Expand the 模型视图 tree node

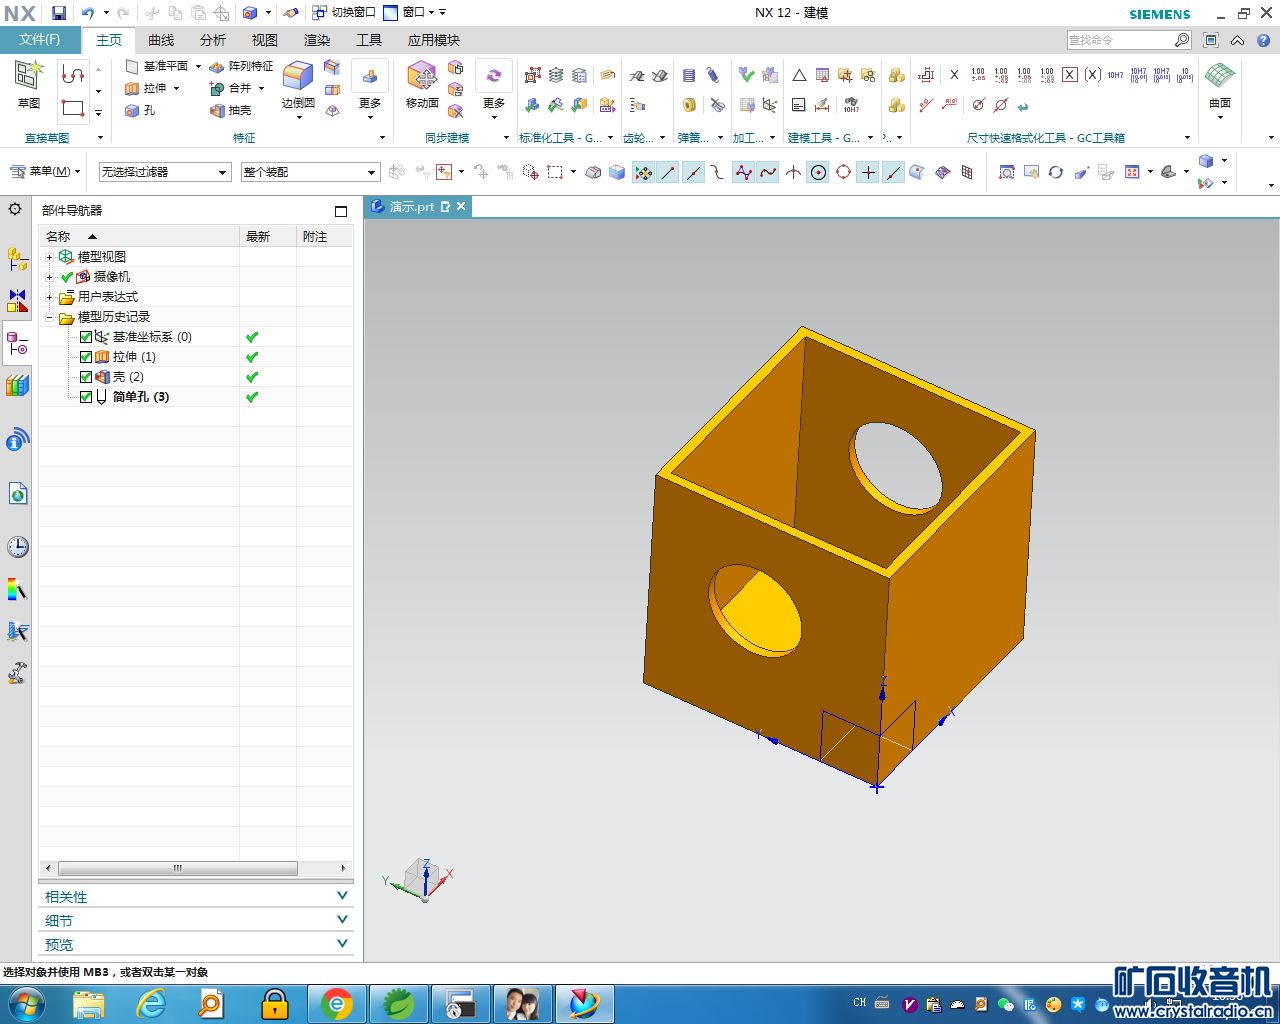click(x=49, y=257)
